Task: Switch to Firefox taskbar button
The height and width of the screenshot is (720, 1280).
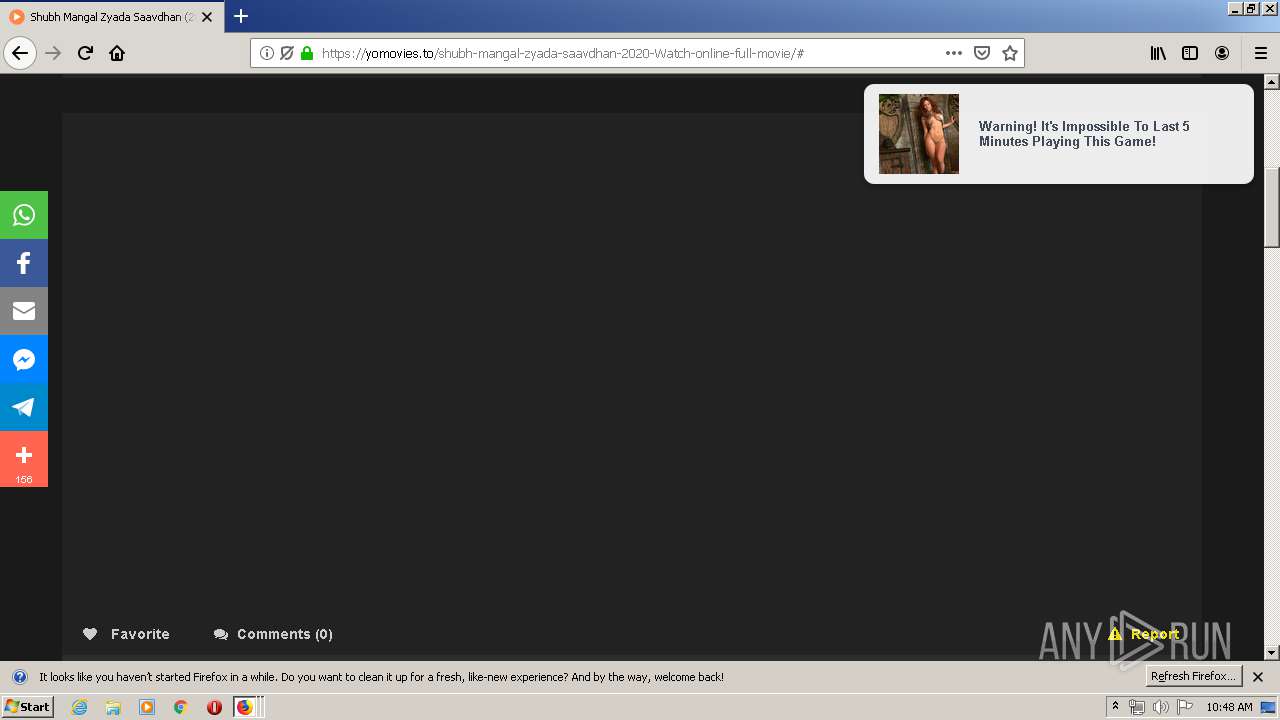Action: pos(246,707)
